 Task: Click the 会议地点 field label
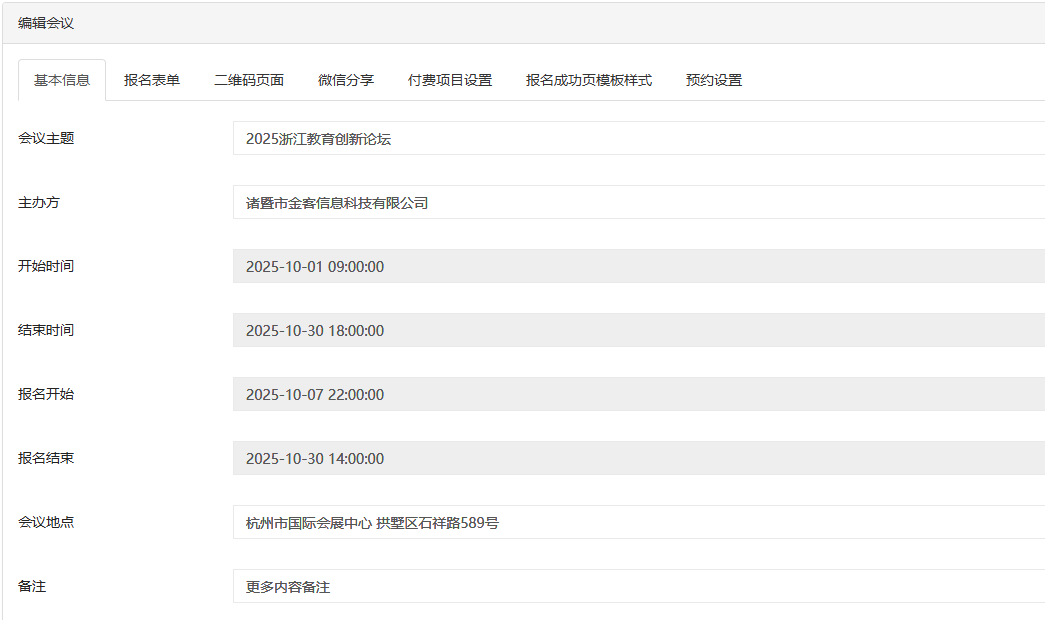click(46, 522)
